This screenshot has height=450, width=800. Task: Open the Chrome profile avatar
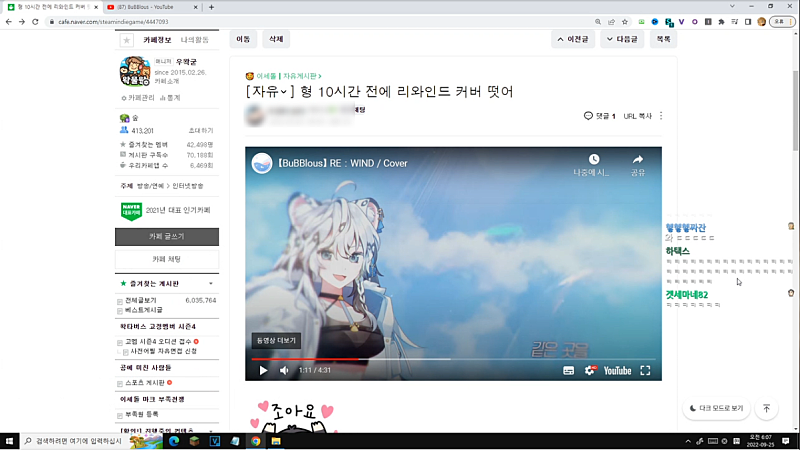point(762,22)
